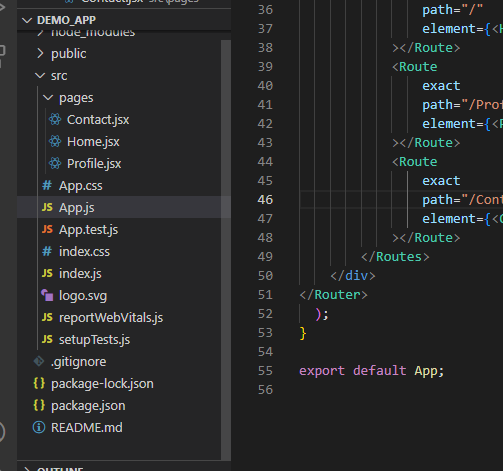Expand the OUTLINE section
The height and width of the screenshot is (471, 503).
coord(27,468)
